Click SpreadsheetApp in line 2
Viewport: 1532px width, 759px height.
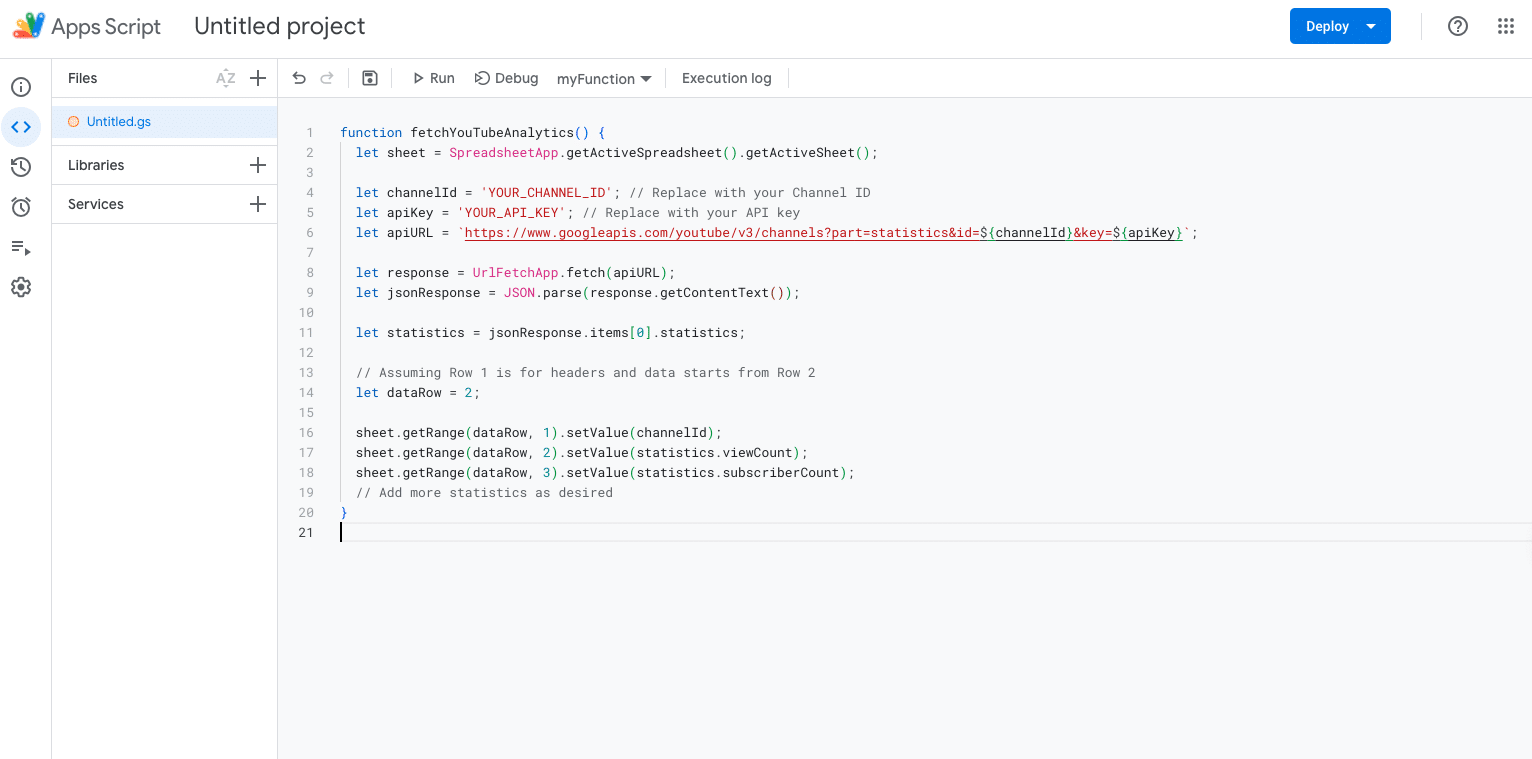504,153
